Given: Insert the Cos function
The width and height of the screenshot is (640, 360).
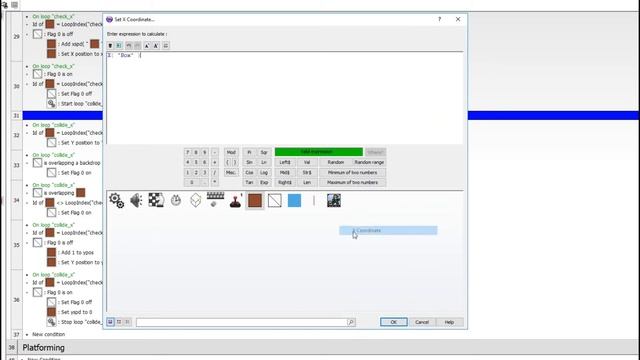Looking at the screenshot, I should [249, 173].
